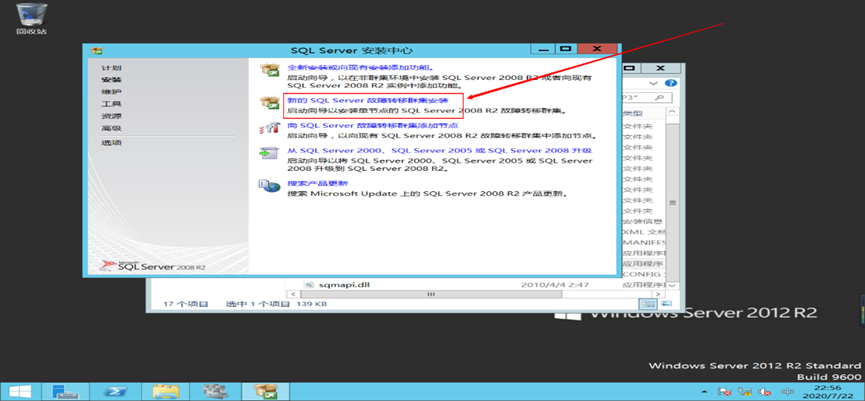
Task: Click box icon beside 新的 SQL Server 故障转移群集安装
Action: (x=270, y=103)
